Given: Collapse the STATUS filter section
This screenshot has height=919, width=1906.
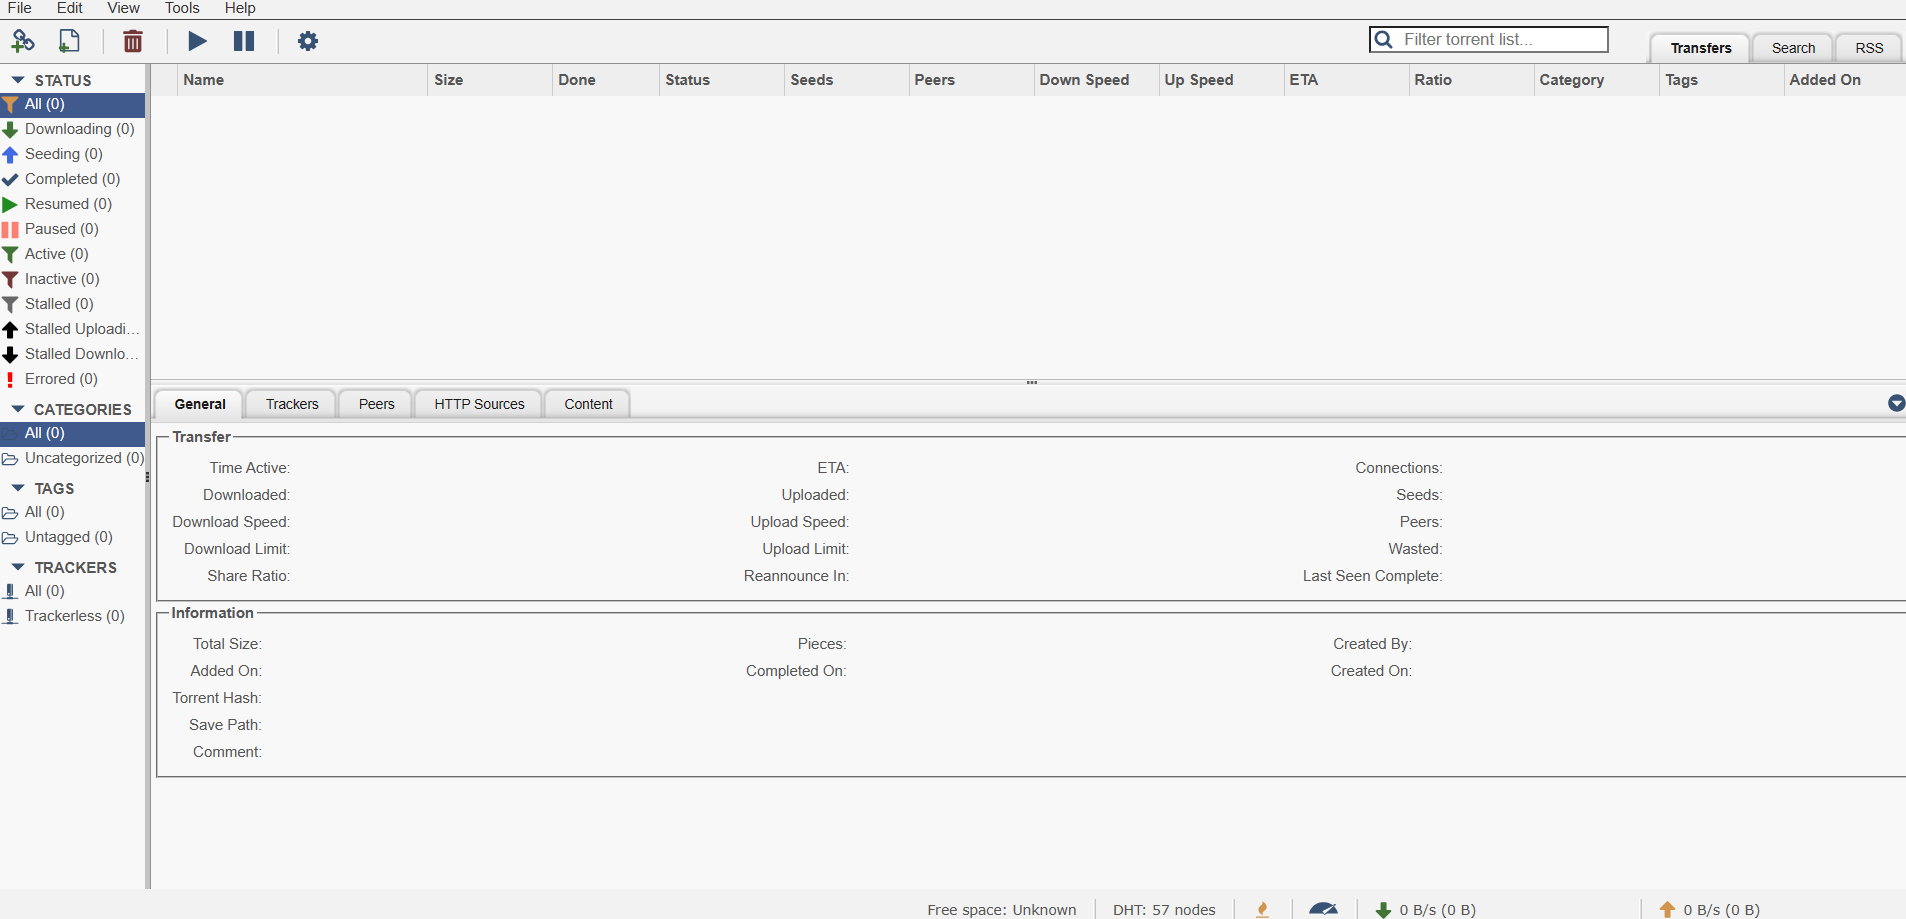Looking at the screenshot, I should pos(18,80).
